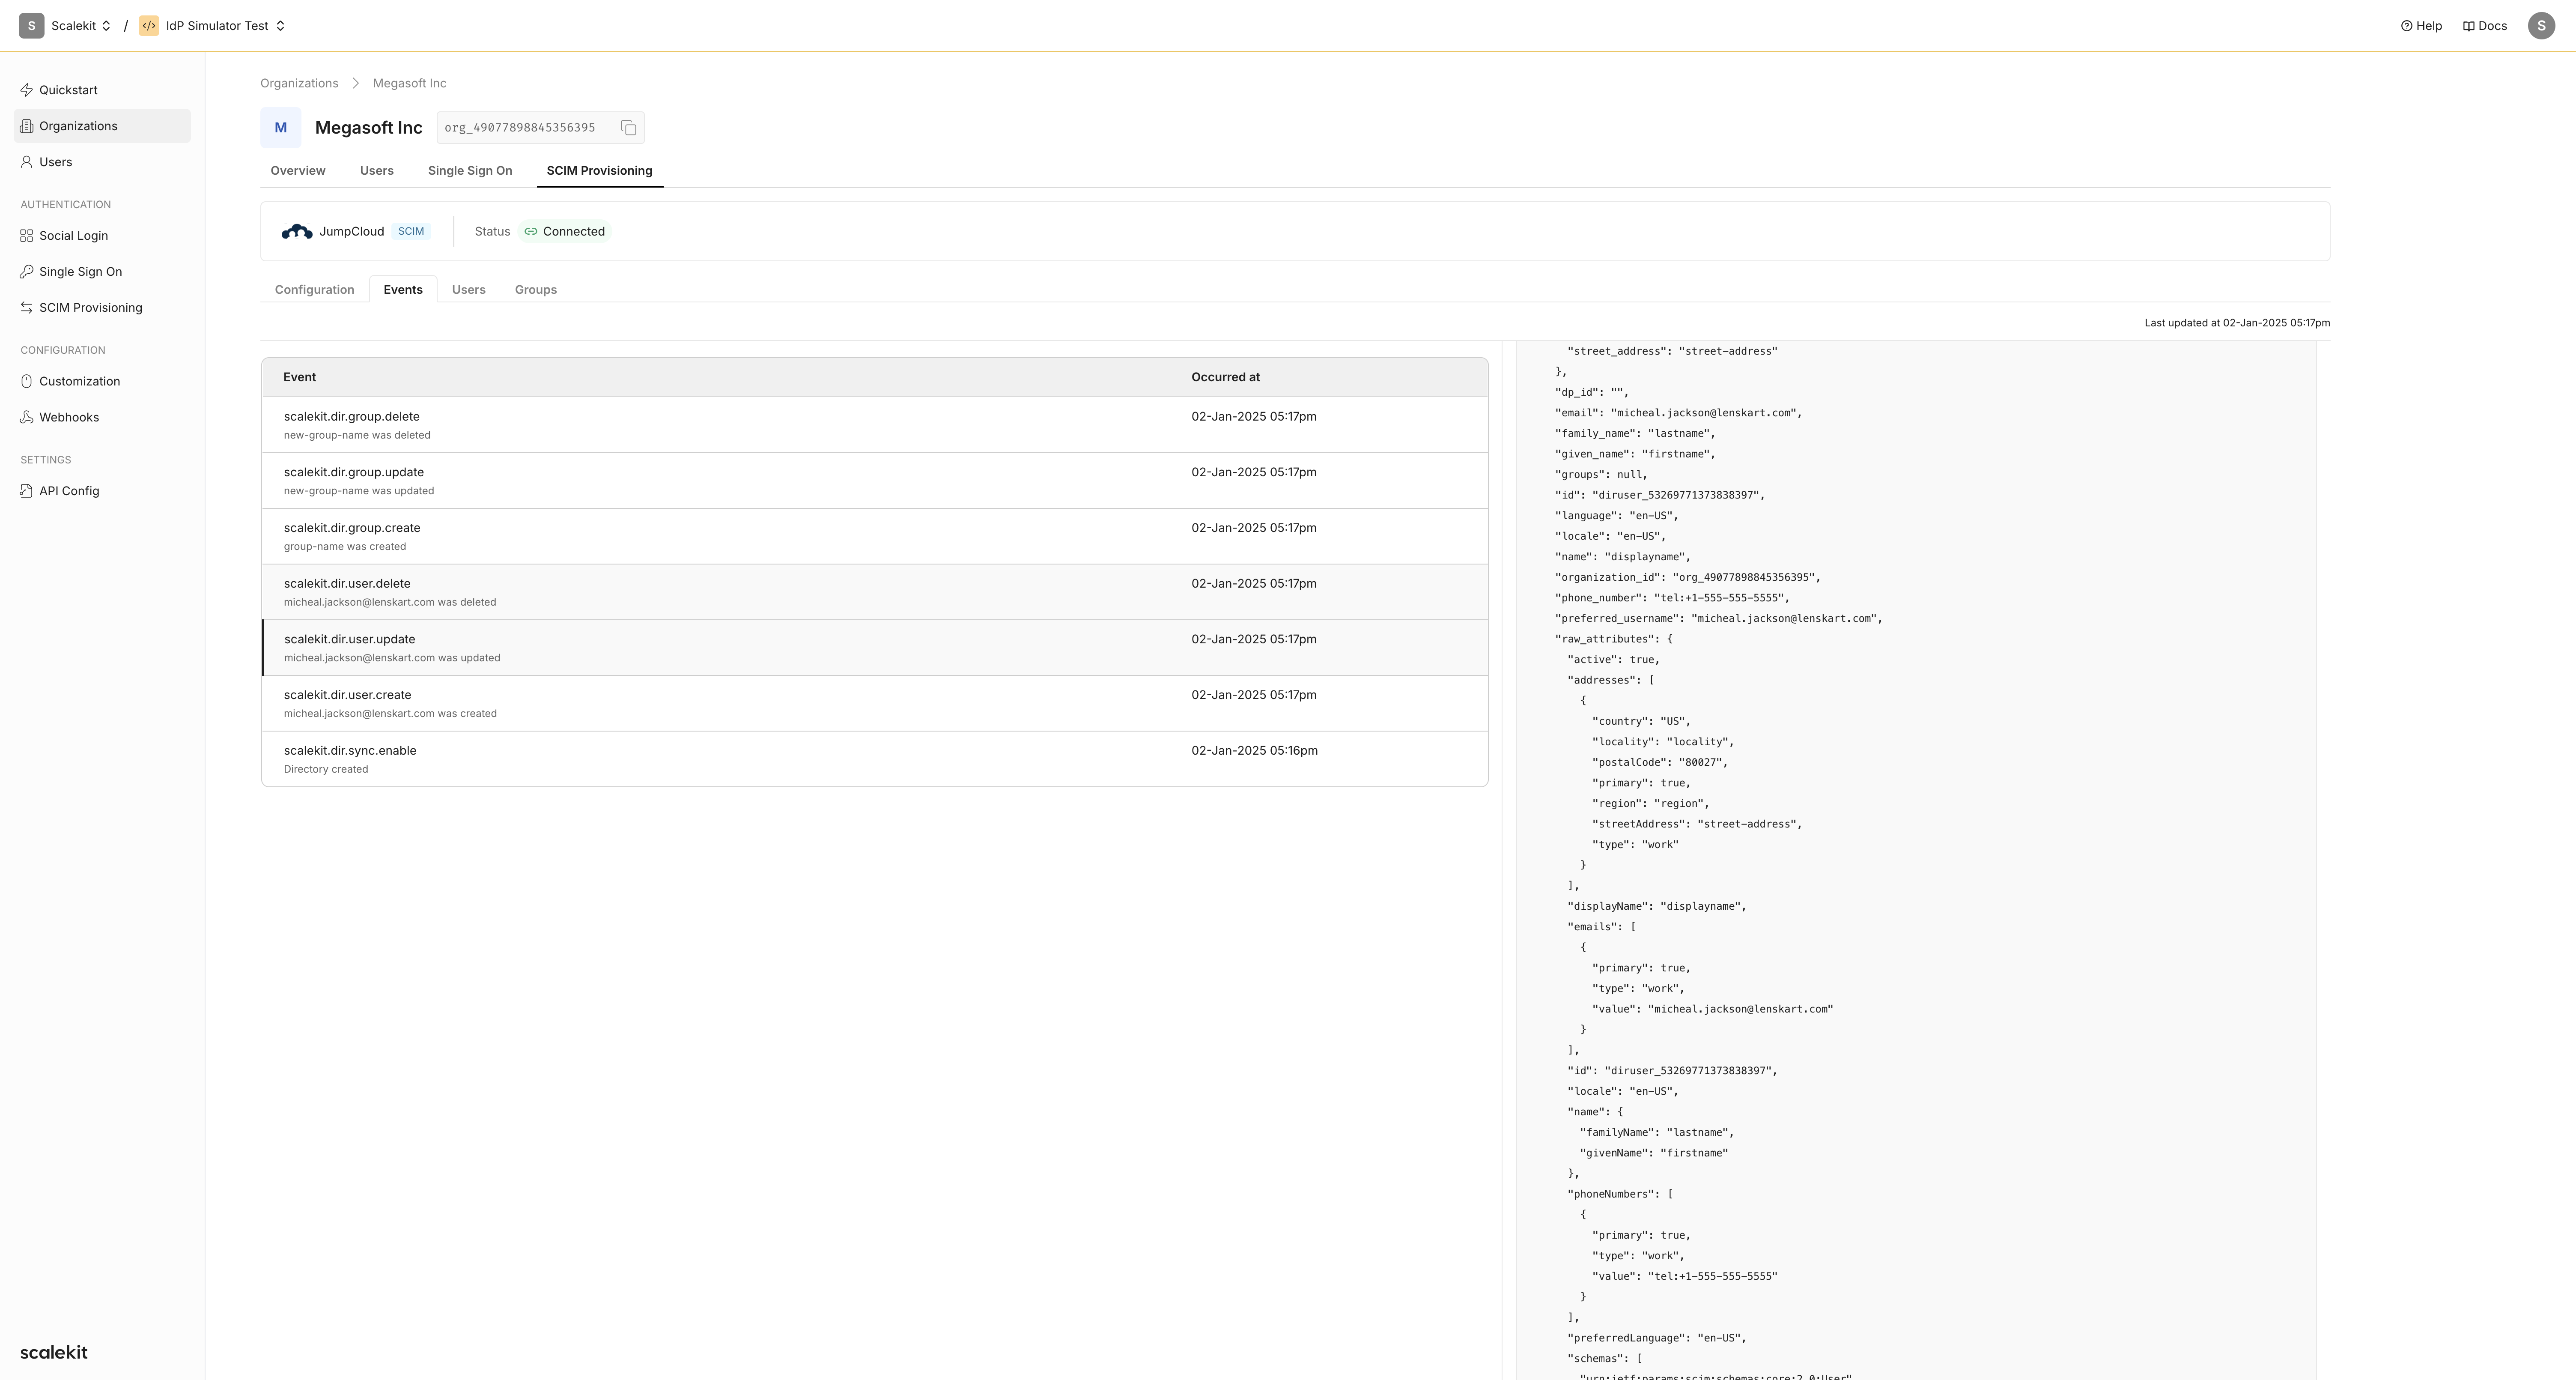Click the "group-name was created" description
2576x1380 pixels.
click(345, 547)
